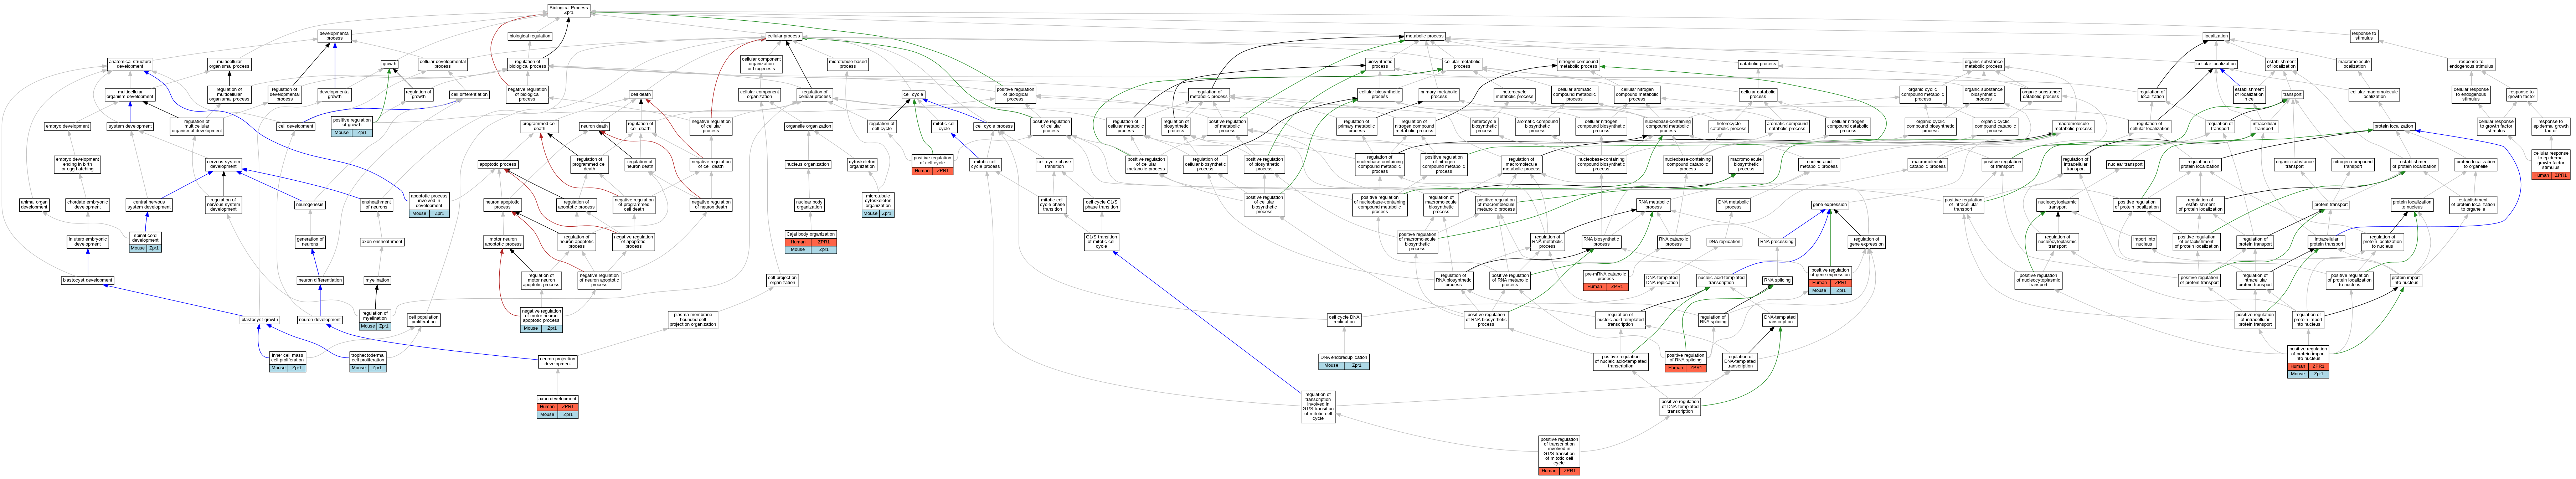Select the 'protein import into nucleus' node

point(2406,280)
